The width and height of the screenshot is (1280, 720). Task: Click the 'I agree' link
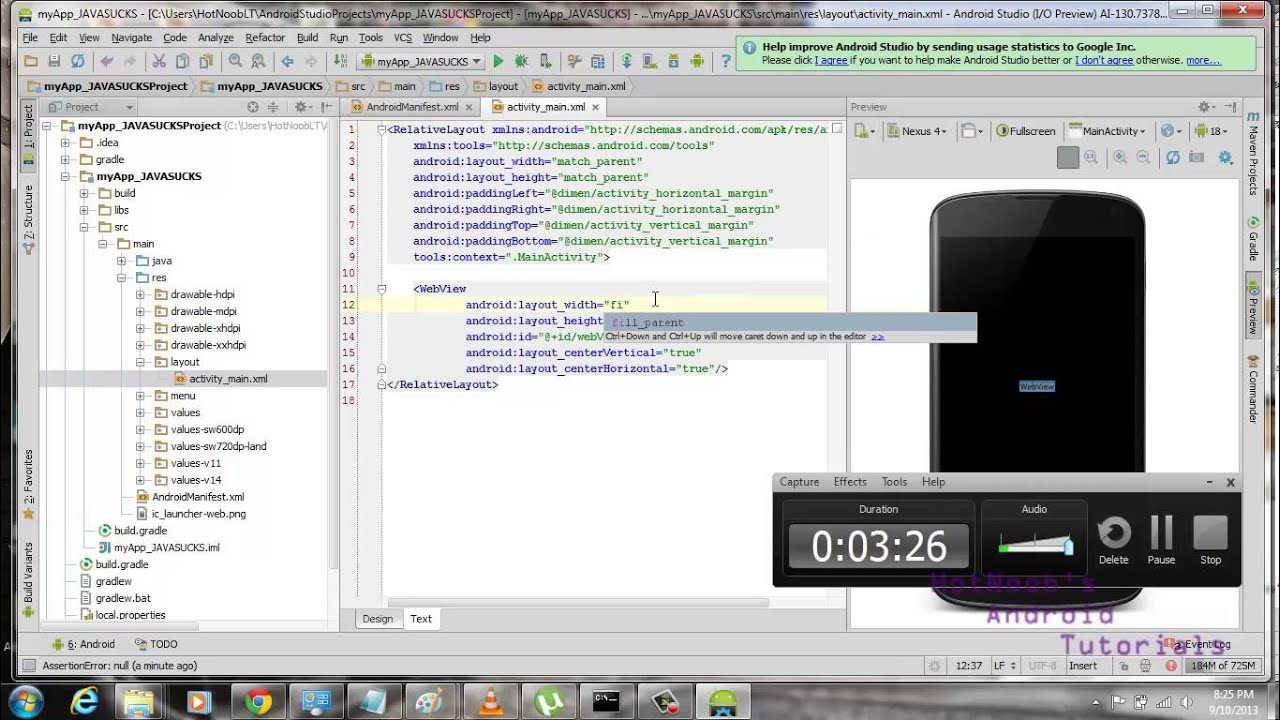831,60
